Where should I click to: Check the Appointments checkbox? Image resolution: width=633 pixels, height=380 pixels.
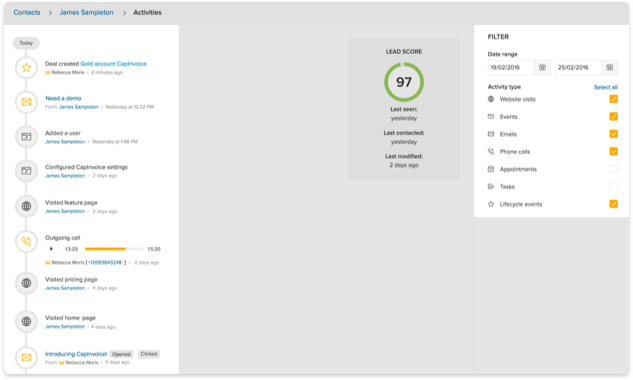click(613, 169)
